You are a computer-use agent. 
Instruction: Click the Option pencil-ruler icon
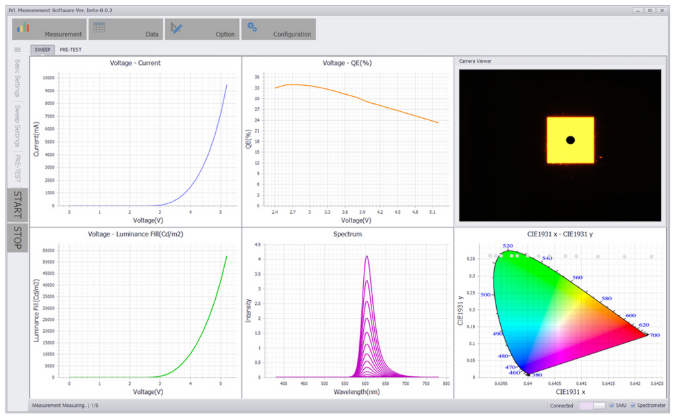[x=176, y=28]
